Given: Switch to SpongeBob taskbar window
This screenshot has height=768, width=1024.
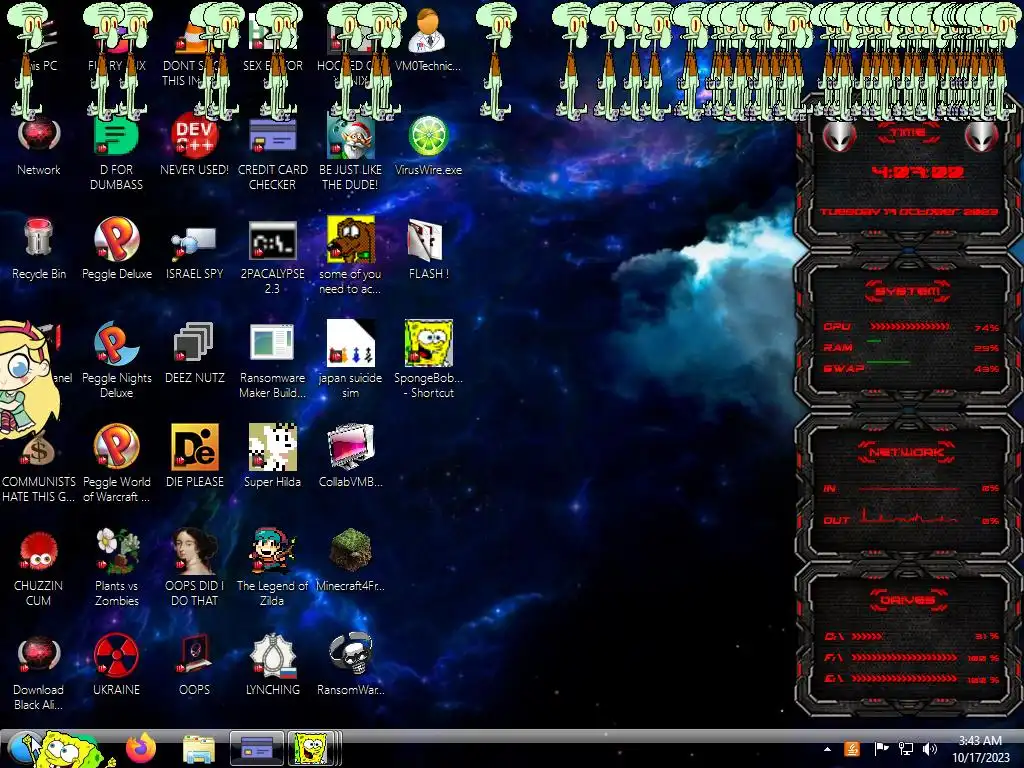Looking at the screenshot, I should 314,748.
